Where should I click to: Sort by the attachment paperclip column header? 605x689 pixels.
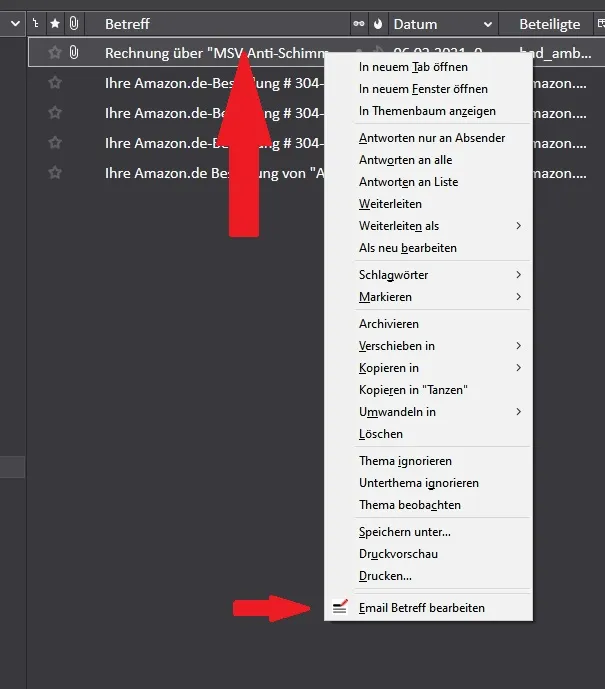pyautogui.click(x=74, y=23)
